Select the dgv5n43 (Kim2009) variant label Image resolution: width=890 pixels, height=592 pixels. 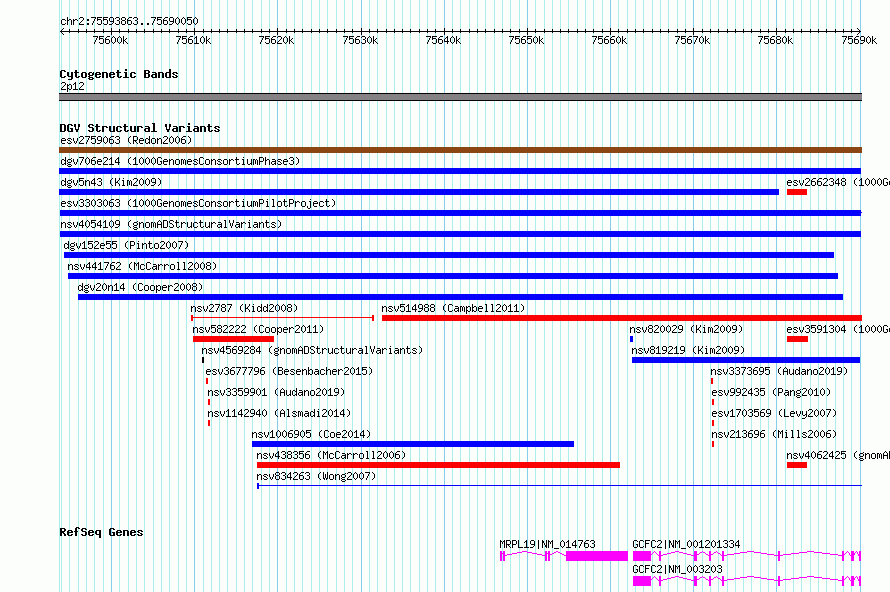(x=111, y=182)
